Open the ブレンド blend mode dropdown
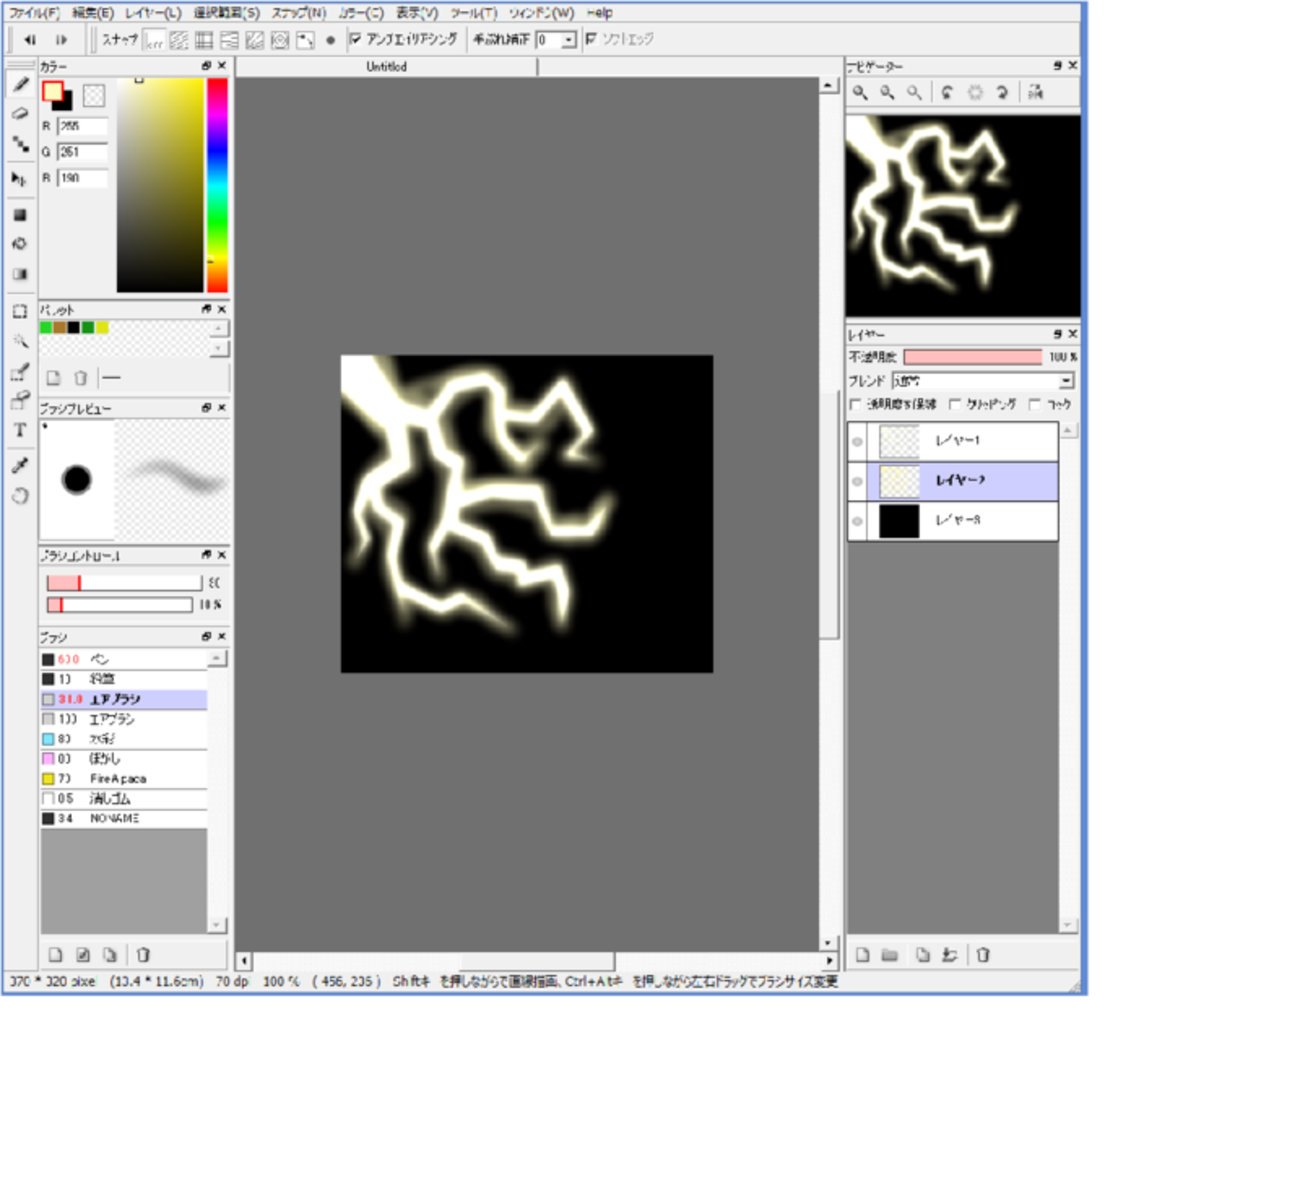Viewport: 1300px width, 1204px height. pos(1066,381)
